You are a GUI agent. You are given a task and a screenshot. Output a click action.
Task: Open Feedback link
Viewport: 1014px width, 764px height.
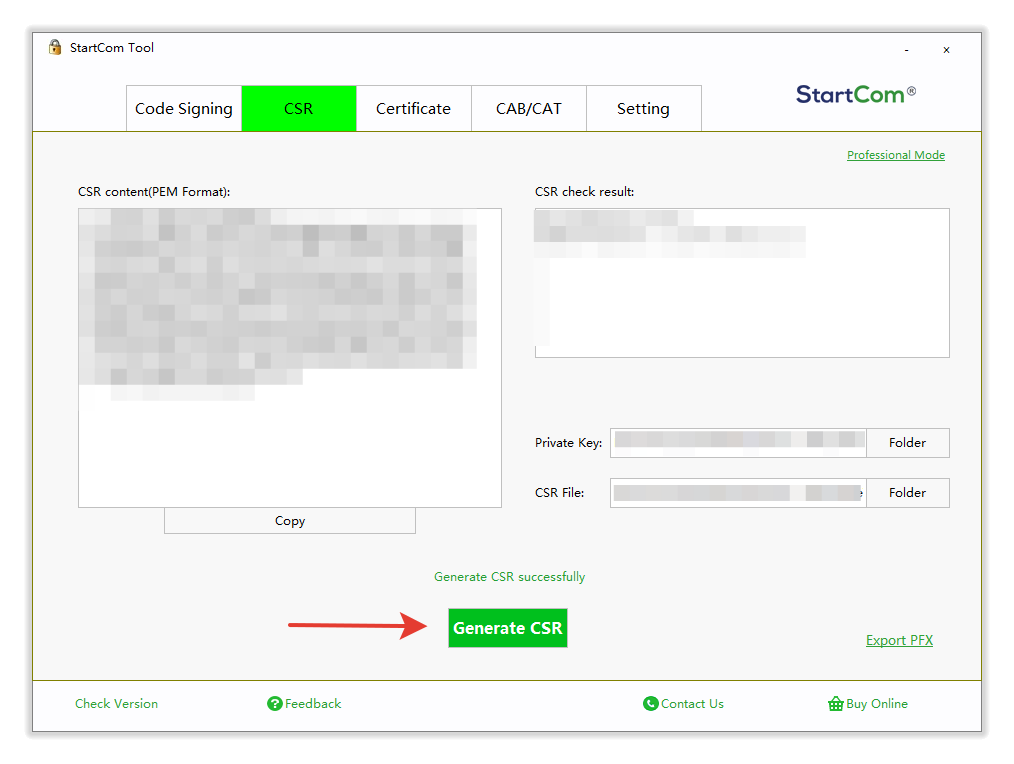(x=313, y=704)
